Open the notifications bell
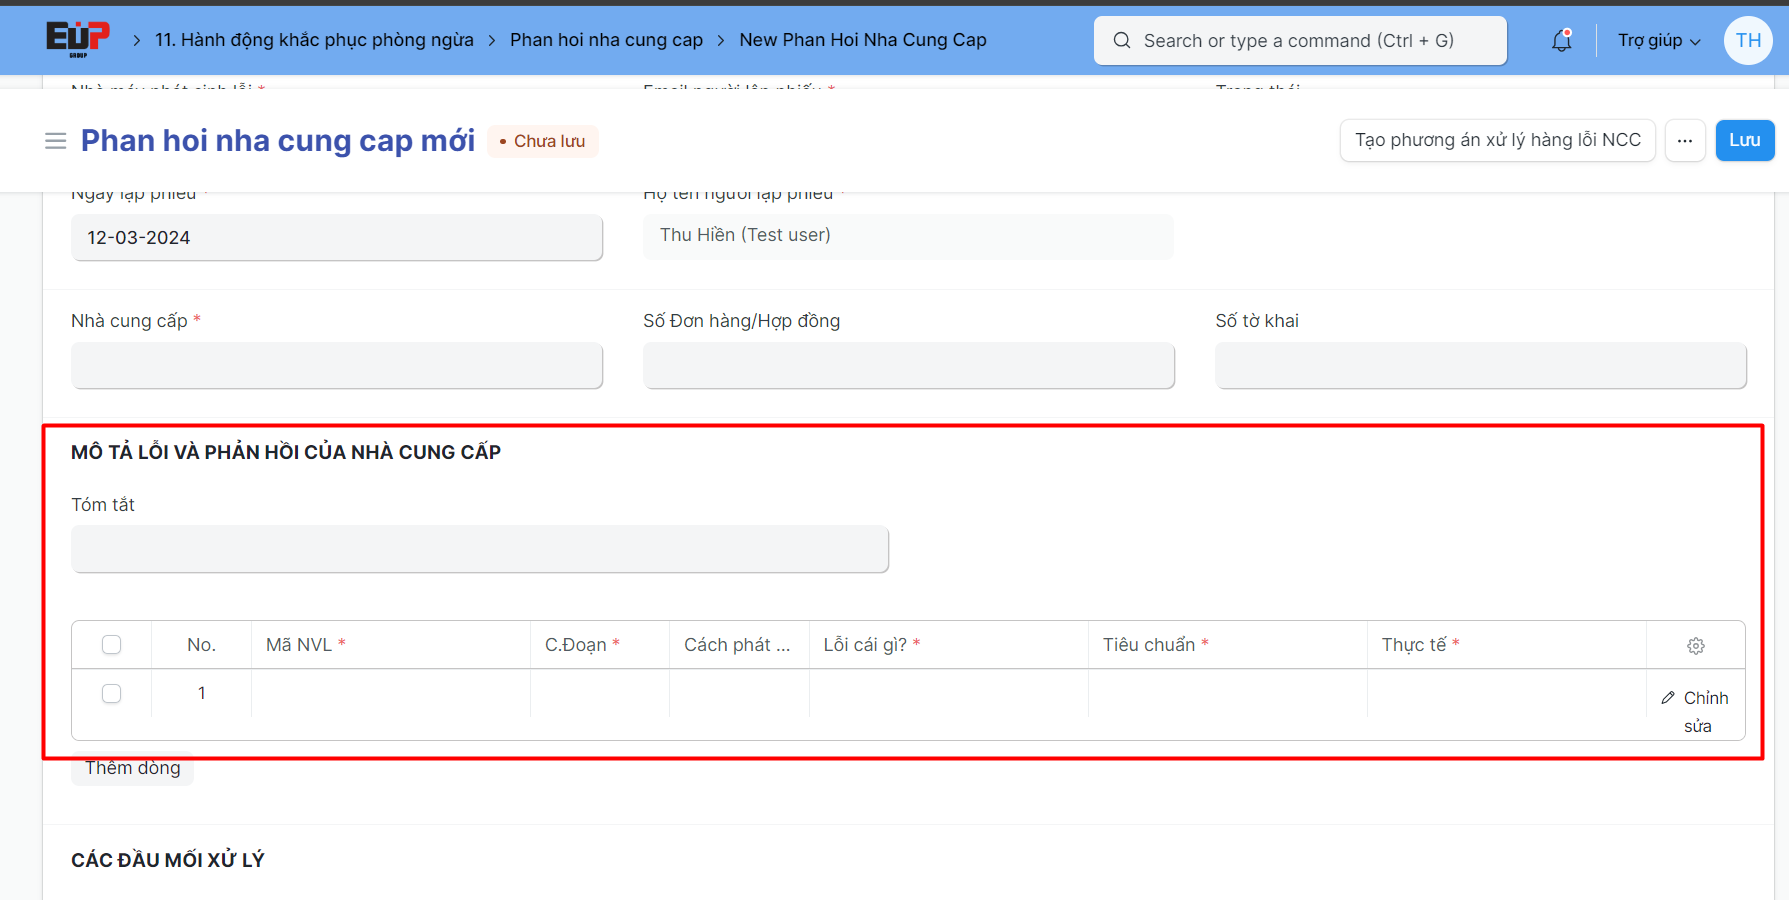This screenshot has height=900, width=1789. (1561, 41)
